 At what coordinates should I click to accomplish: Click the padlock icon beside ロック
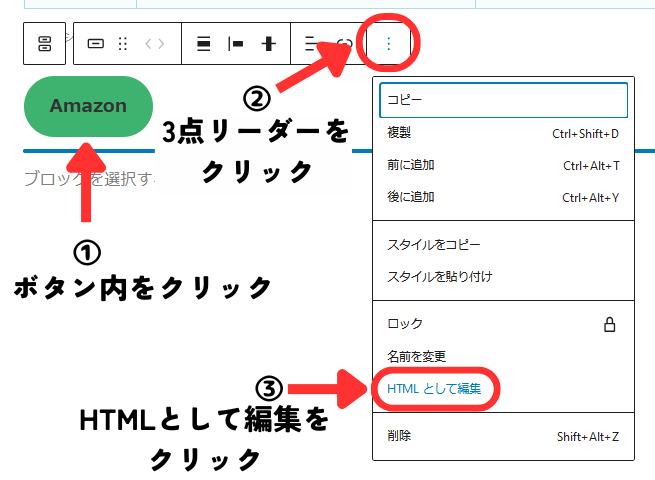coord(609,325)
